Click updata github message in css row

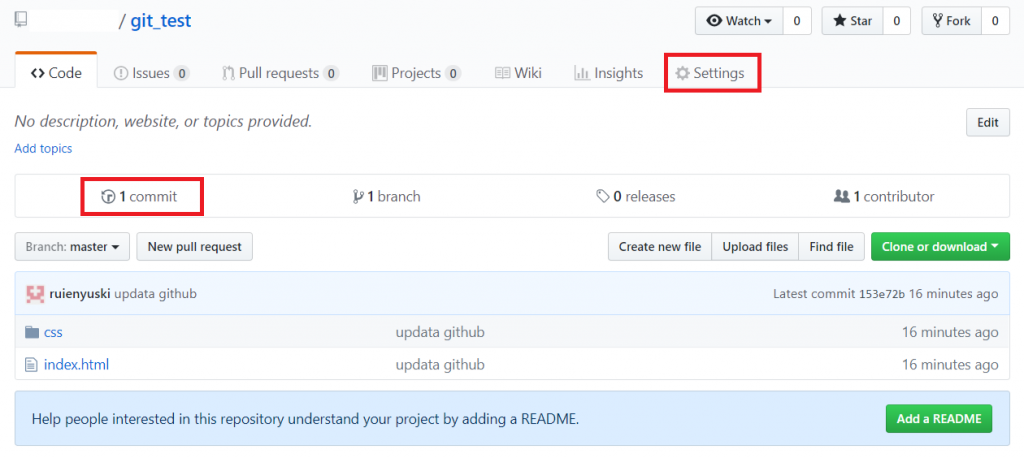point(440,332)
